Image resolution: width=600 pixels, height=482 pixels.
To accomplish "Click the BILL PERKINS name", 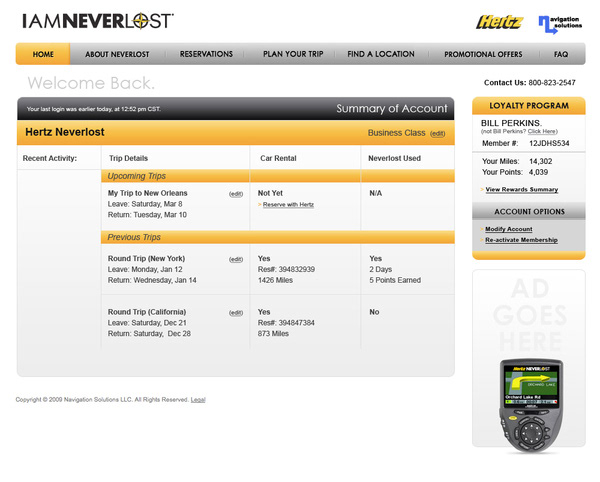I will coord(511,123).
